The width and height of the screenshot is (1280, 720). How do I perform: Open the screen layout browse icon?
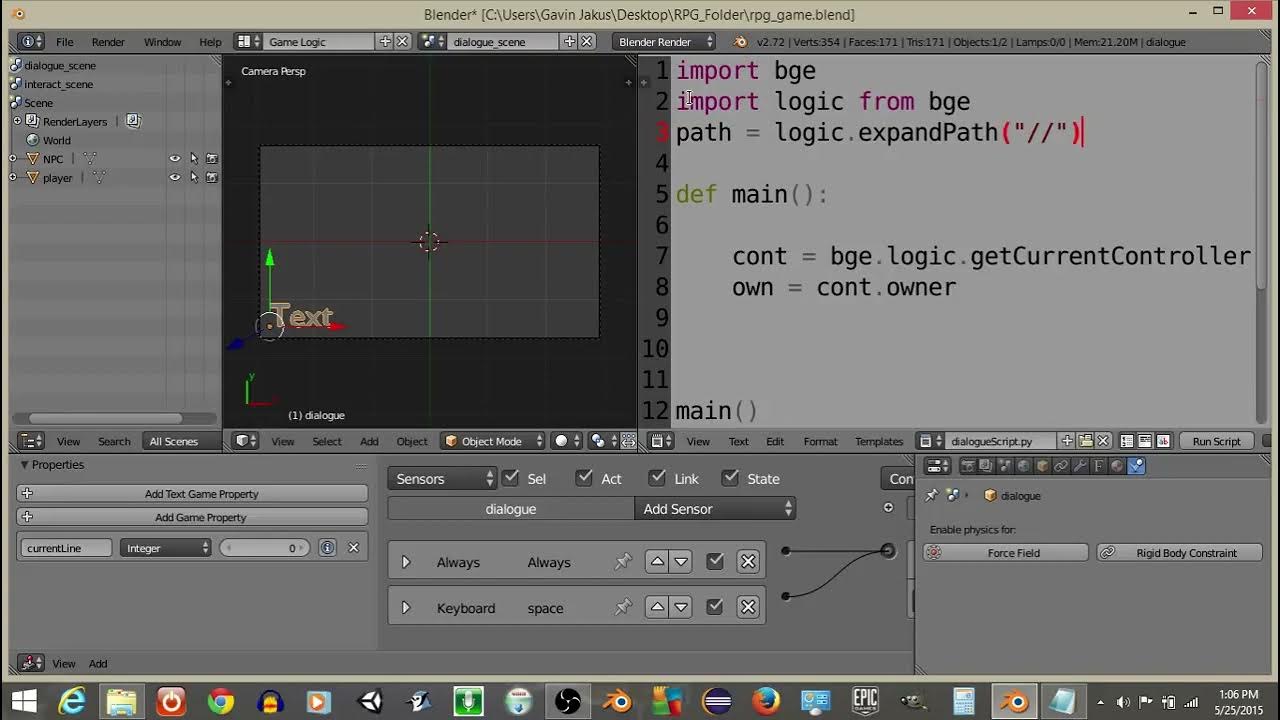click(248, 41)
